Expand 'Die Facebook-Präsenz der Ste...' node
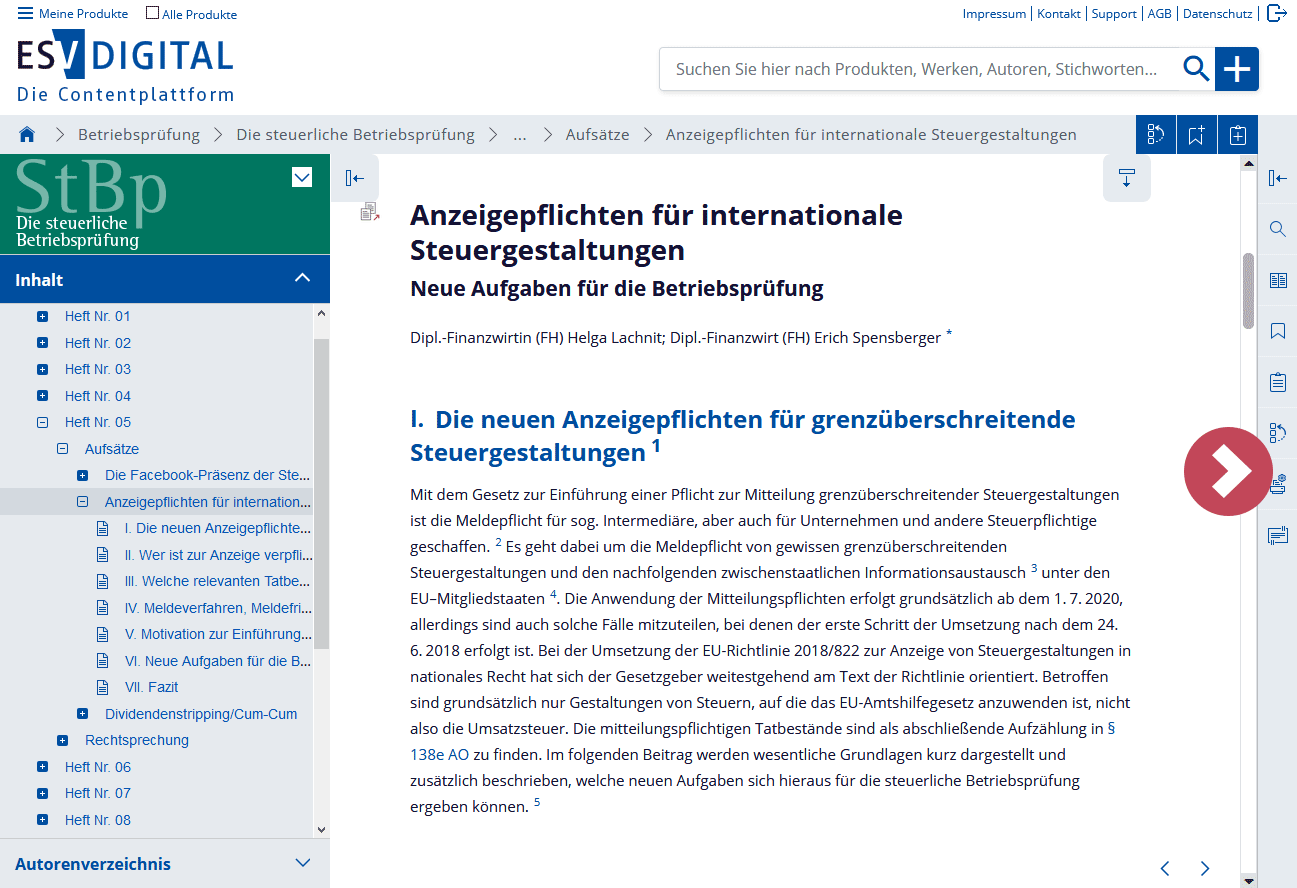The height and width of the screenshot is (888, 1297). coord(82,475)
